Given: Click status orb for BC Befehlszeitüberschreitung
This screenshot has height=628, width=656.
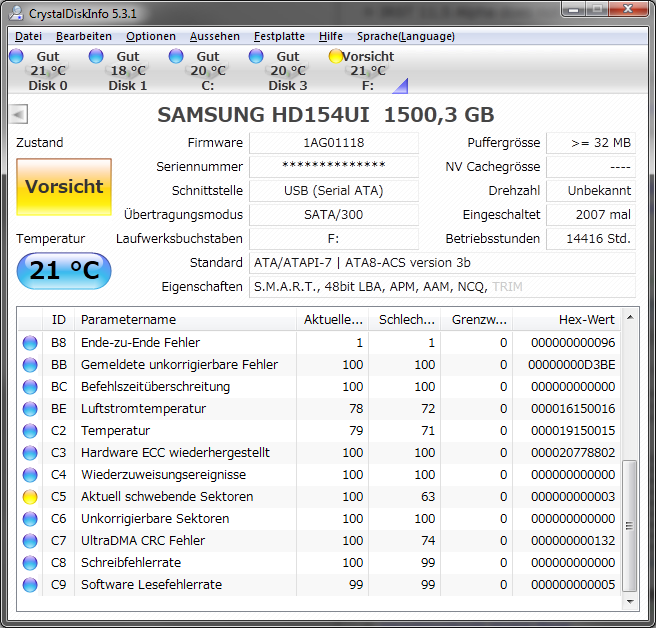Looking at the screenshot, I should [30, 387].
